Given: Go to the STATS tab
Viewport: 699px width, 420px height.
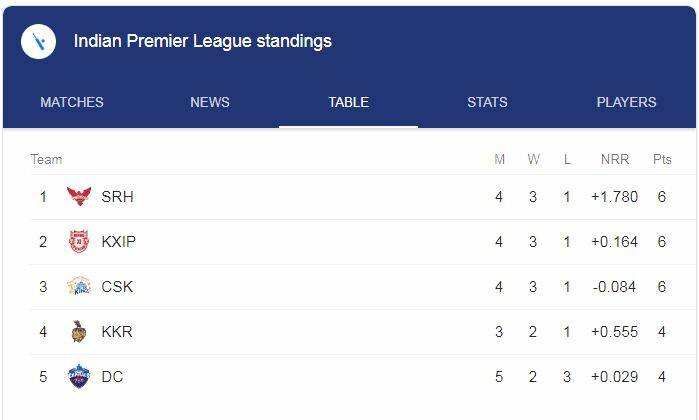Looking at the screenshot, I should (x=487, y=102).
